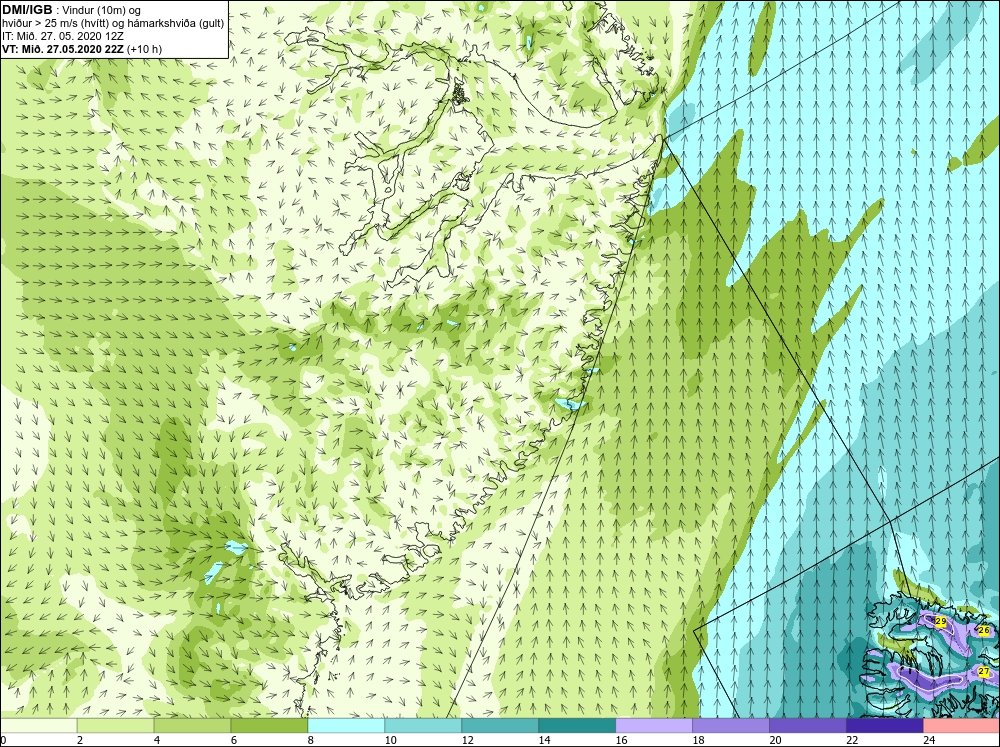1000x747 pixels.
Task: Click scale number 10 on the color bar
Action: [x=390, y=741]
